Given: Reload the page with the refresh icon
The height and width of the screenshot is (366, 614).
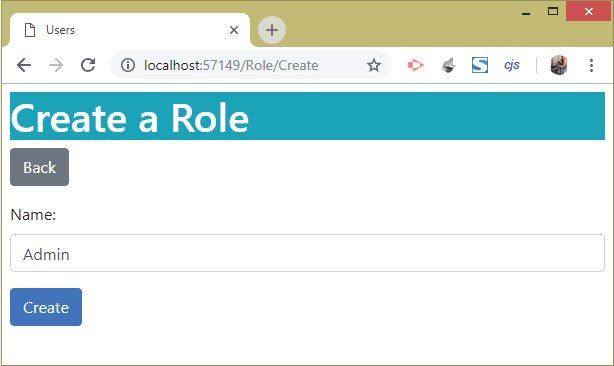Looking at the screenshot, I should point(88,65).
